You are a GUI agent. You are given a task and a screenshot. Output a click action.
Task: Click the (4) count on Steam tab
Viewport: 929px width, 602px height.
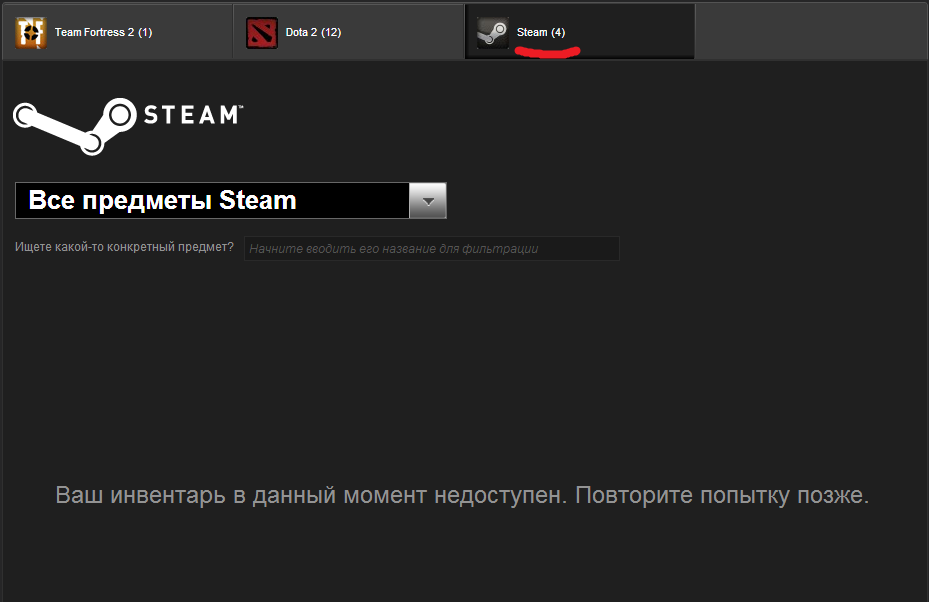[x=558, y=32]
